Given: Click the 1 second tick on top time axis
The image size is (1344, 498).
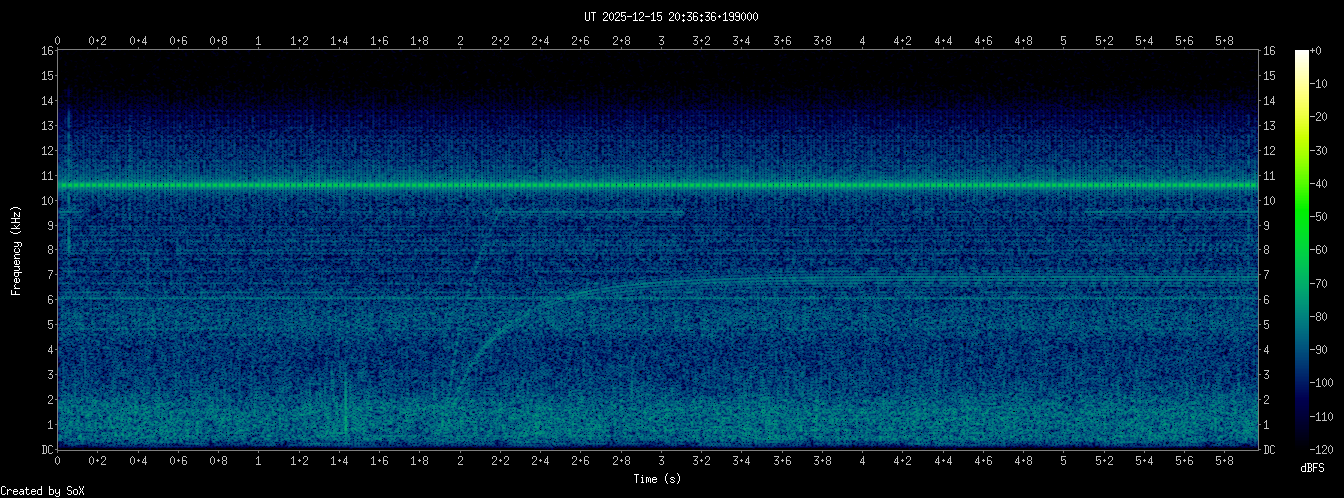Looking at the screenshot, I should (259, 41).
